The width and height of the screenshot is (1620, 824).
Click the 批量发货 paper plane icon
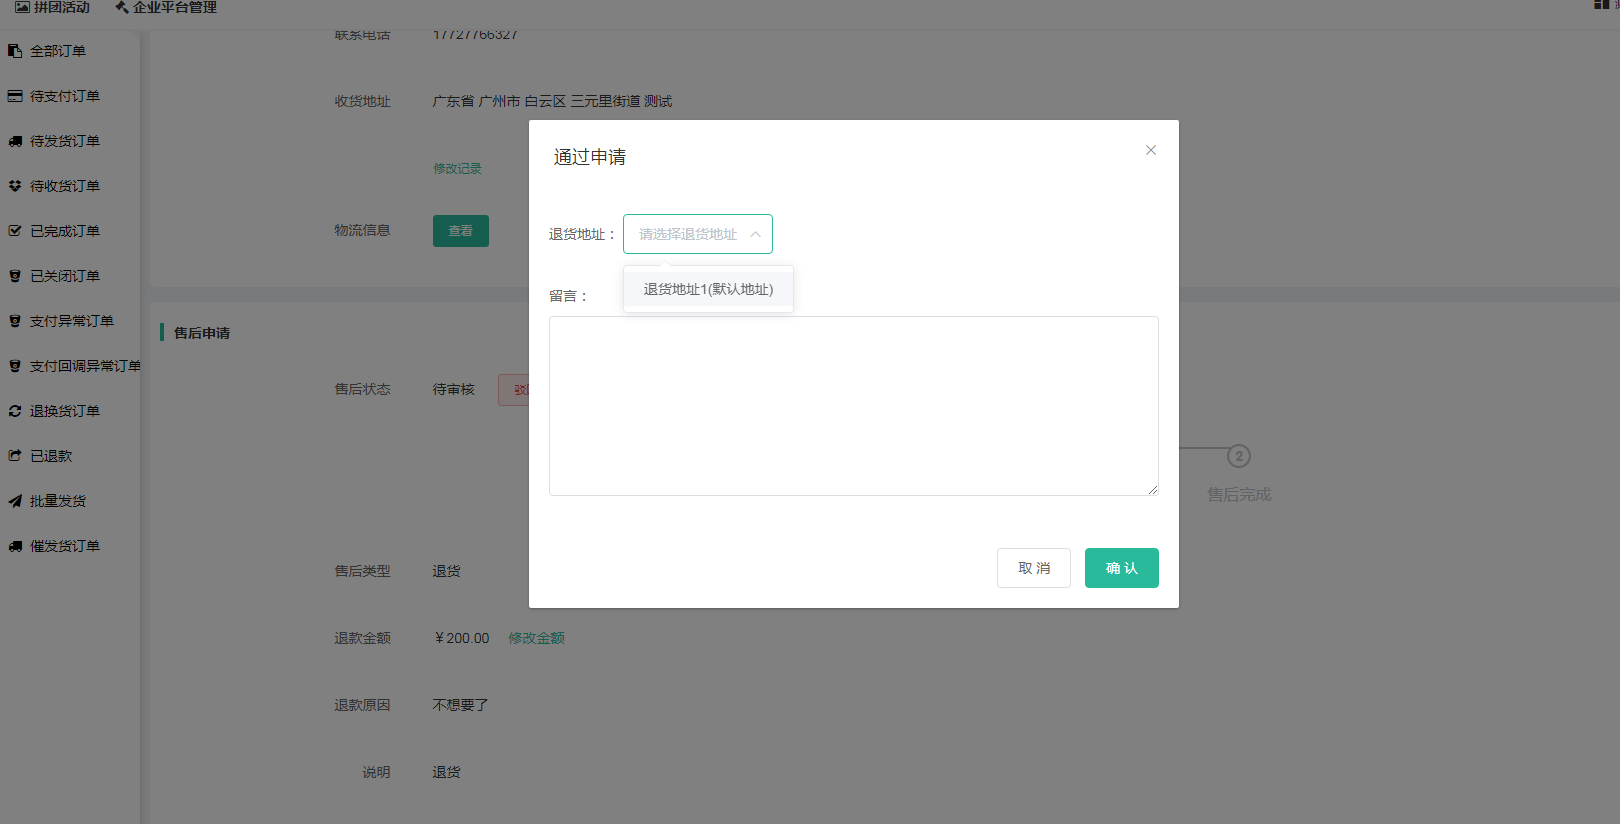click(15, 501)
